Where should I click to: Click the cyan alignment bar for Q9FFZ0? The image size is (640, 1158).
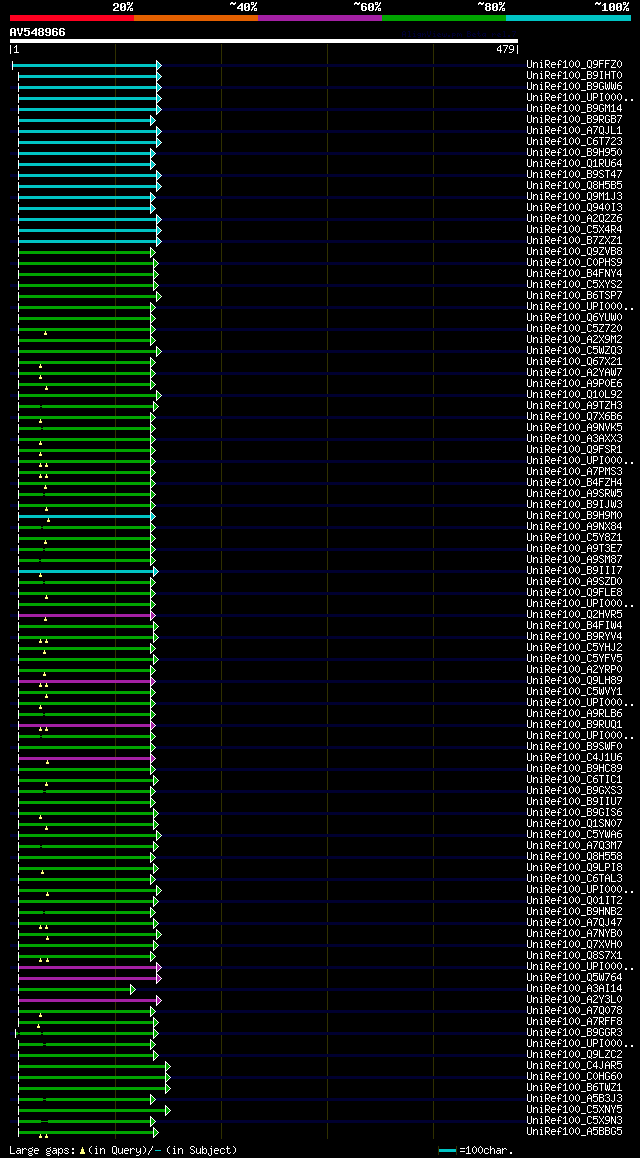(x=86, y=66)
